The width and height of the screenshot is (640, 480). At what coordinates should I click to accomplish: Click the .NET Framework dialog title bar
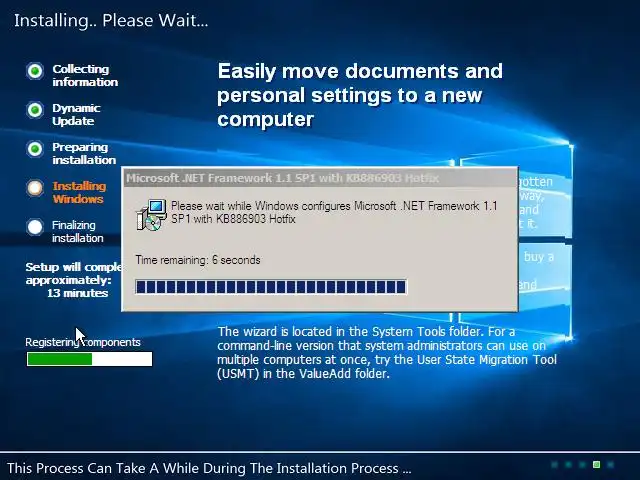[x=320, y=178]
